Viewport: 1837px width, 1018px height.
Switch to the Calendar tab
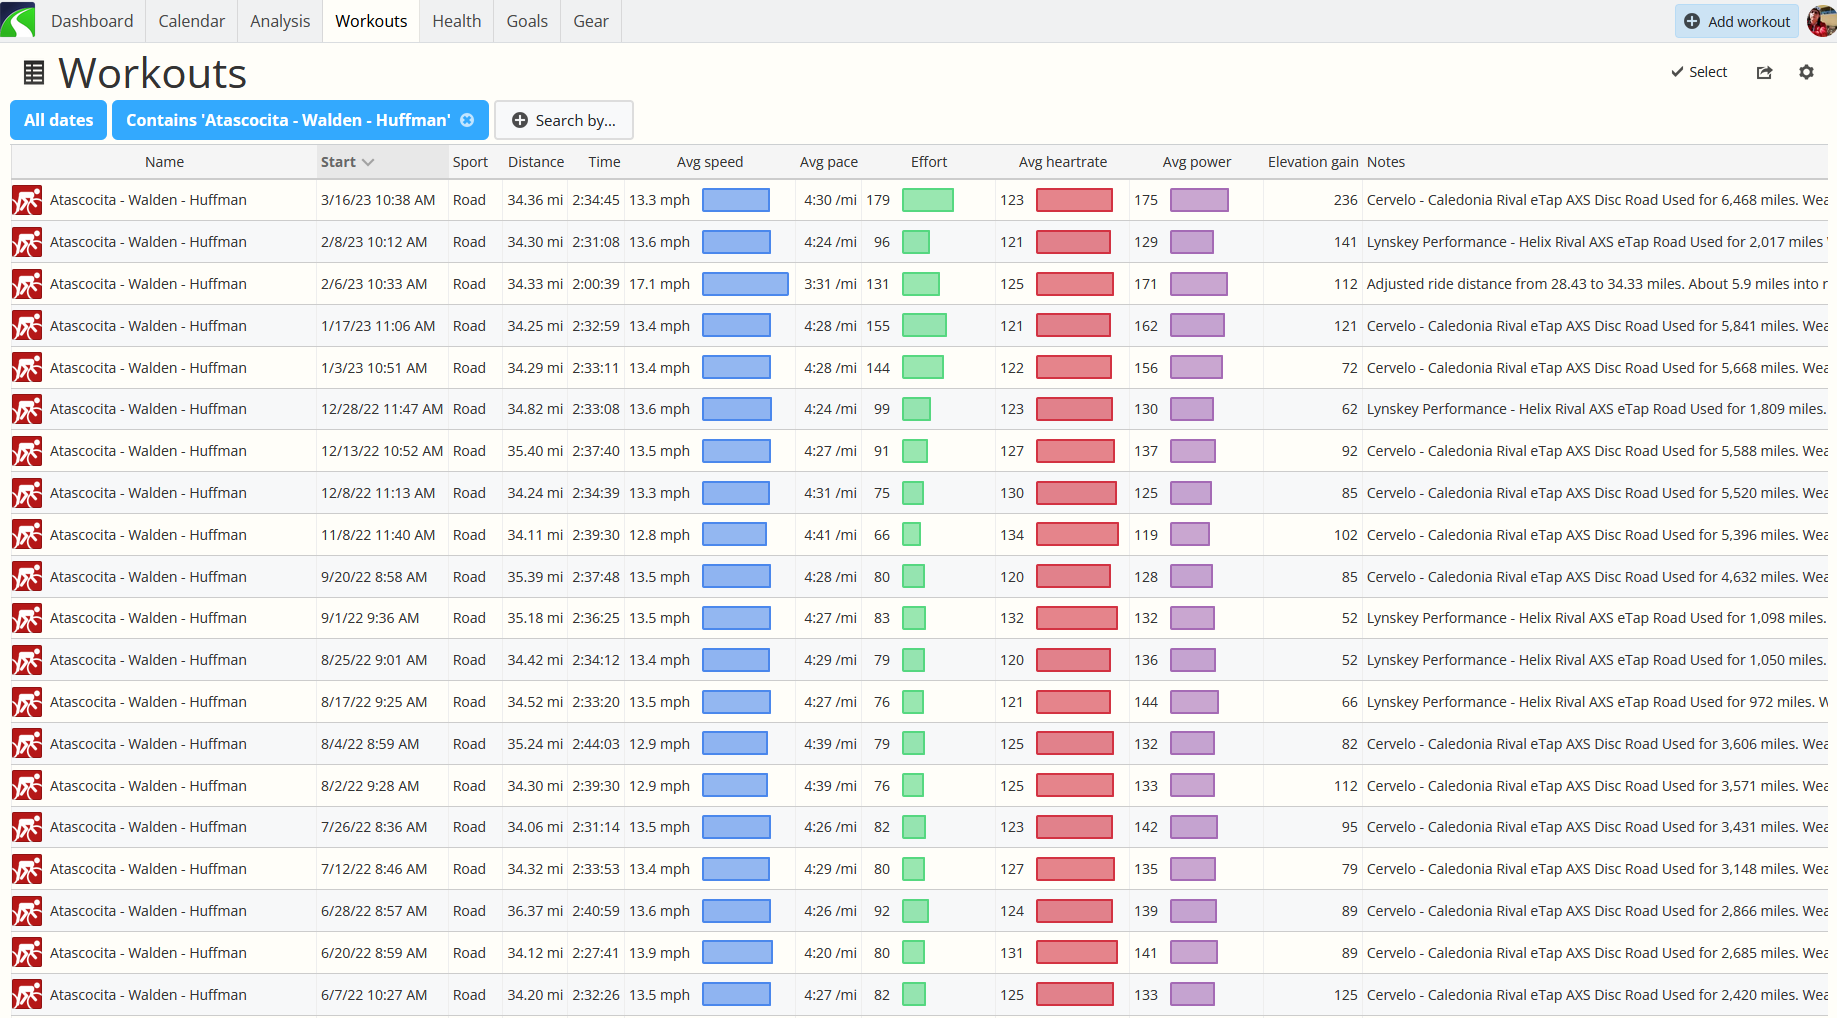tap(191, 21)
